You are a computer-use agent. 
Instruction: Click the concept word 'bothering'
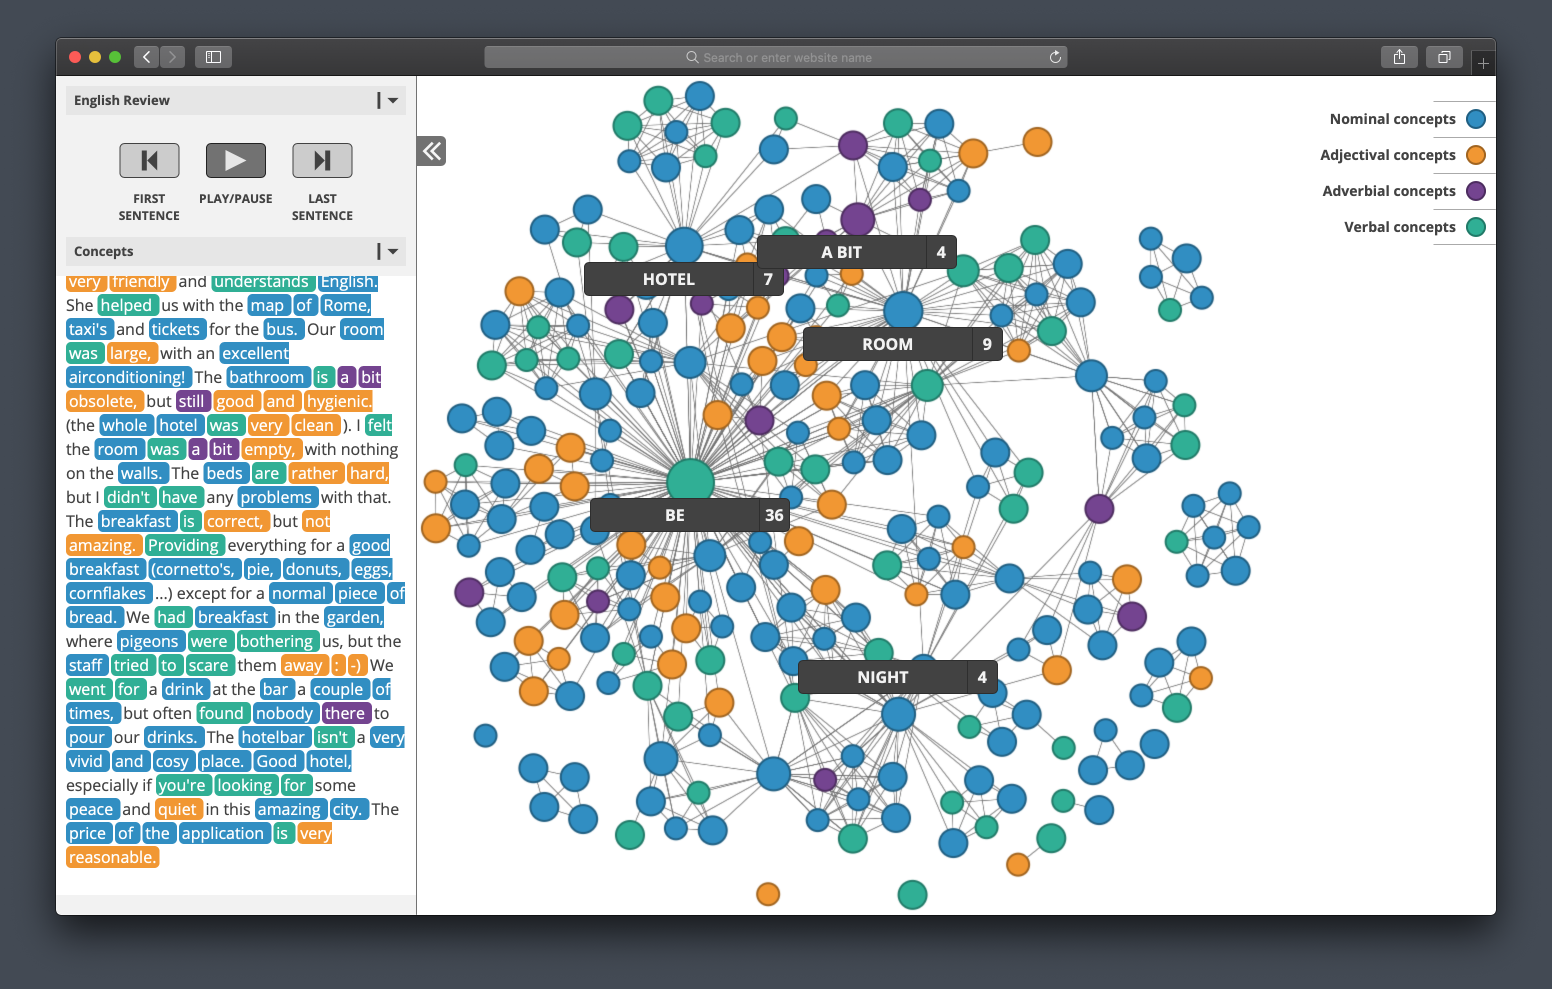pos(277,641)
